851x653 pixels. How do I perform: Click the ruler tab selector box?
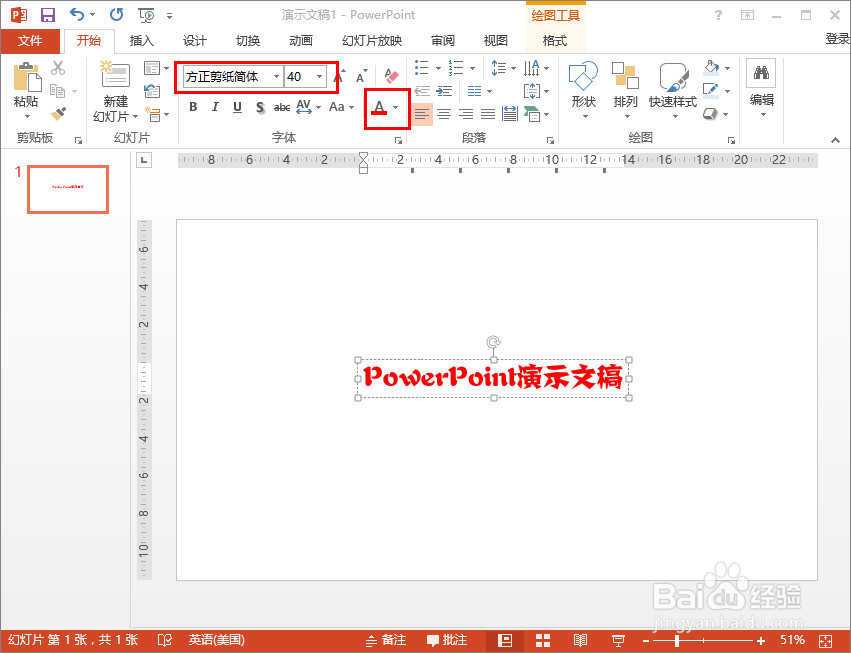(x=144, y=160)
